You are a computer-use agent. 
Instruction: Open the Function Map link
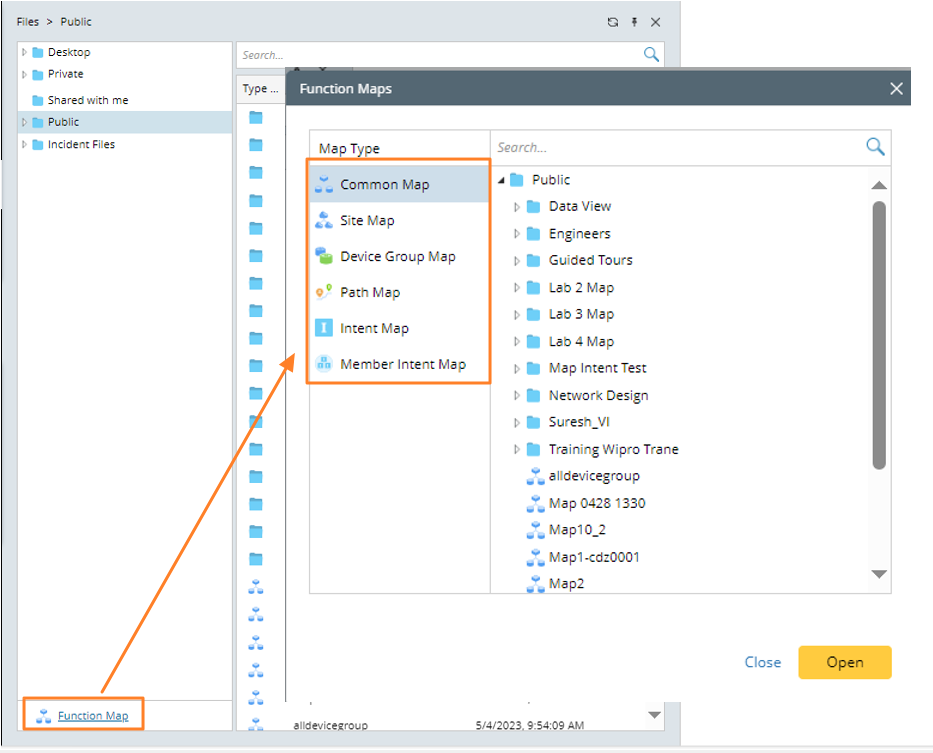tap(93, 715)
